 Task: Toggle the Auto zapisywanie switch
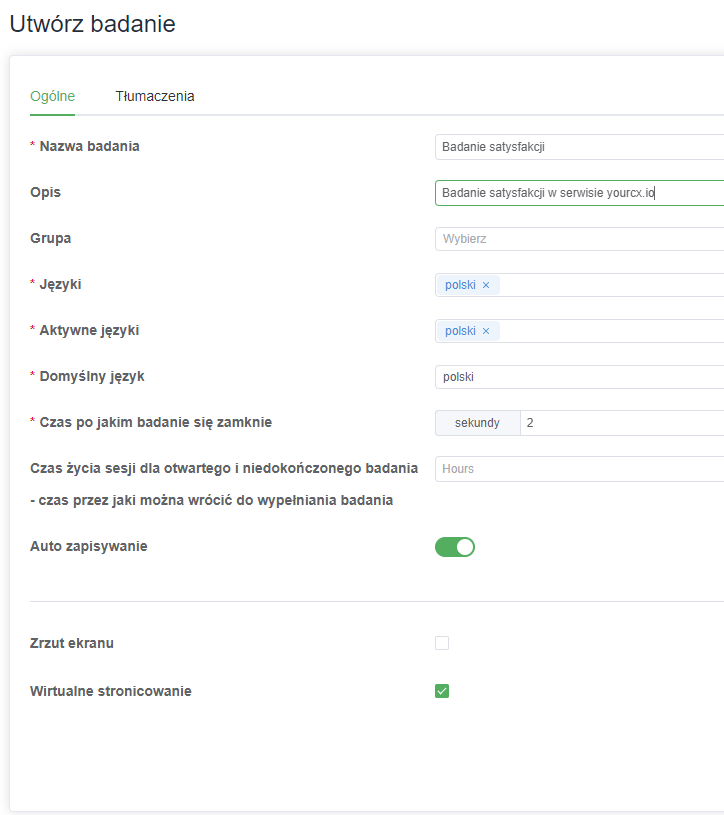(x=455, y=547)
